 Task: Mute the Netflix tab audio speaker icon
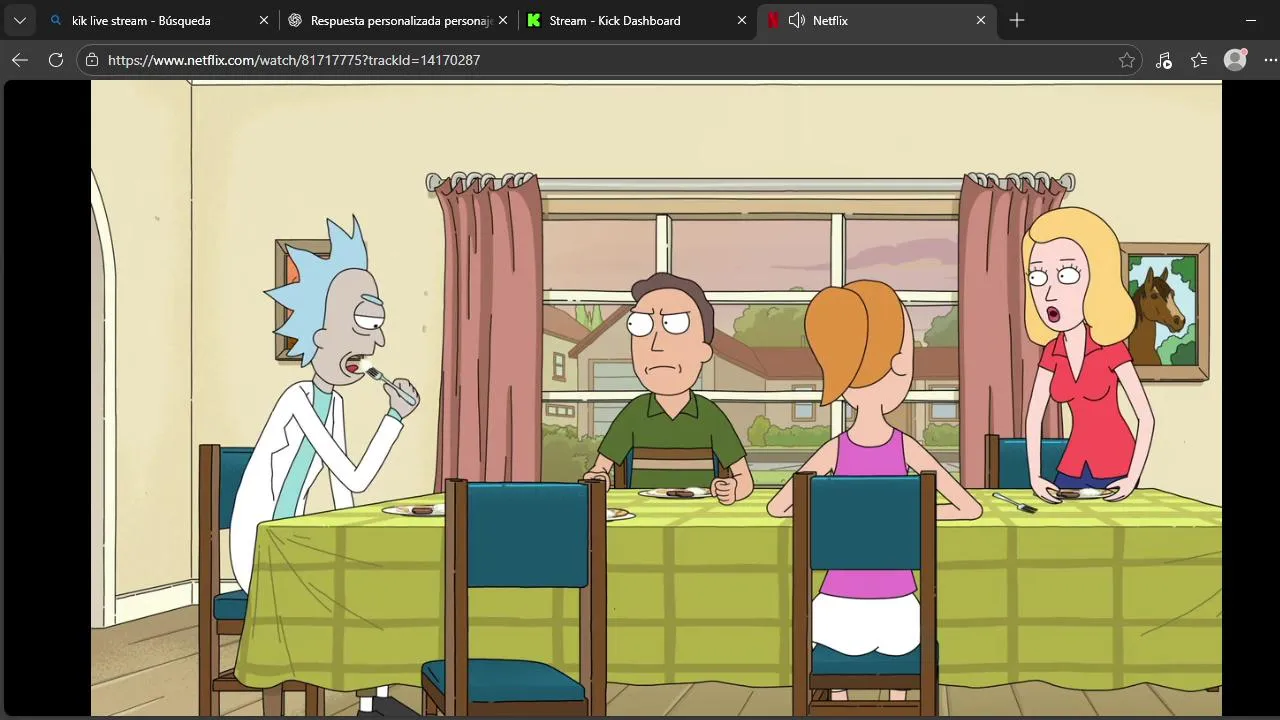pyautogui.click(x=797, y=20)
